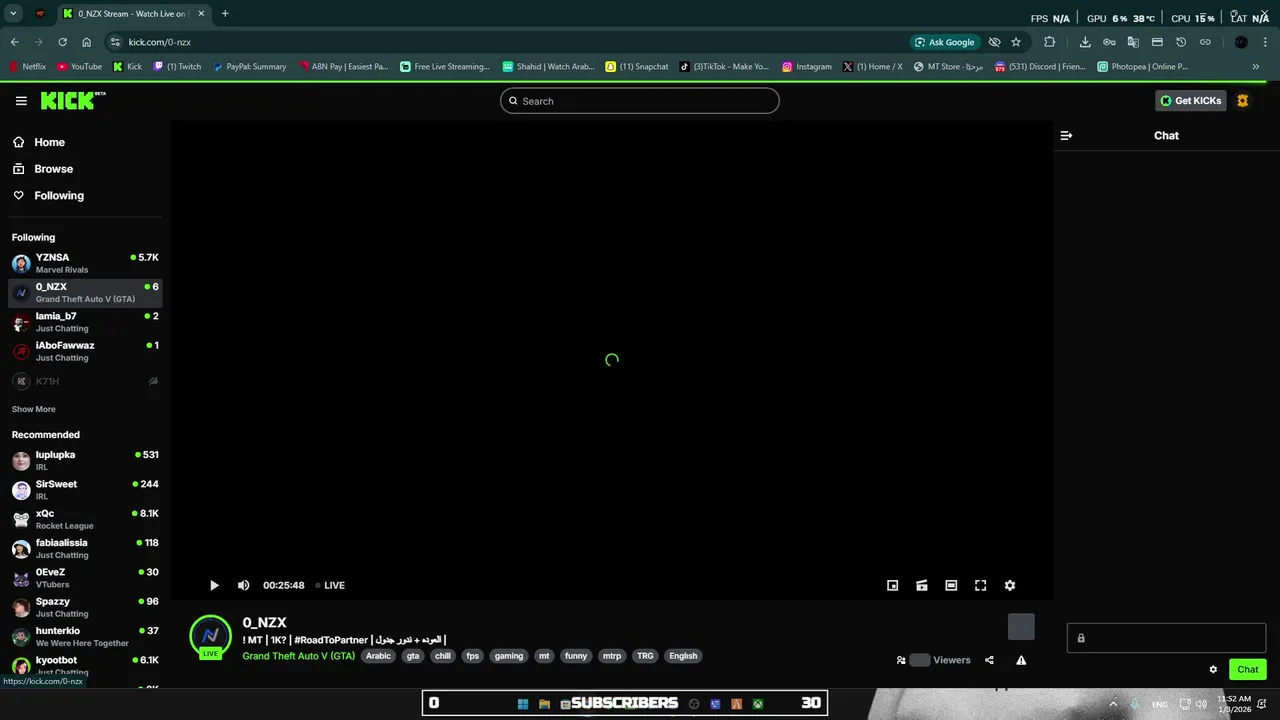Open hunterkio recommended channel
This screenshot has width=1280, height=720.
tap(85, 637)
